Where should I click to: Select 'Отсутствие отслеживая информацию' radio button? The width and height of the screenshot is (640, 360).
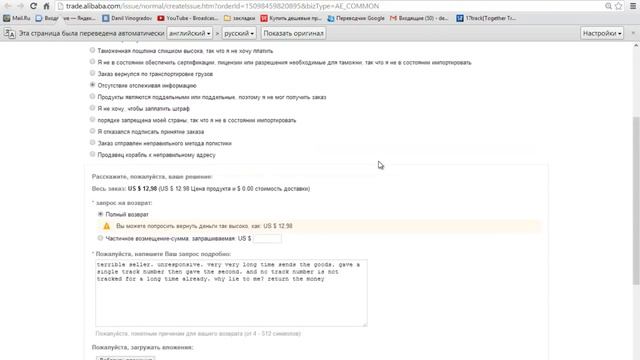(x=93, y=85)
